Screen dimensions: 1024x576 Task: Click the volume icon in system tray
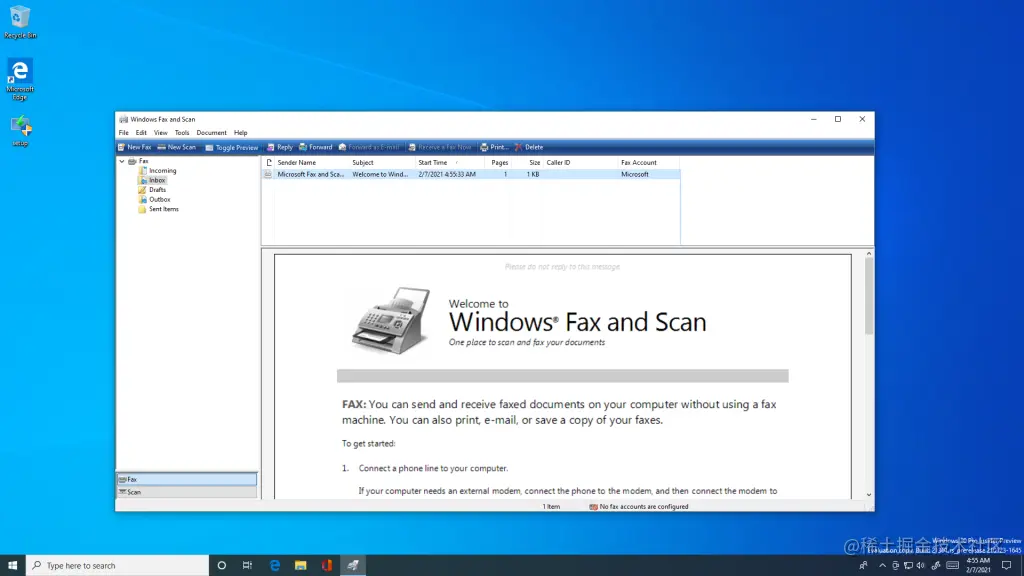(921, 566)
